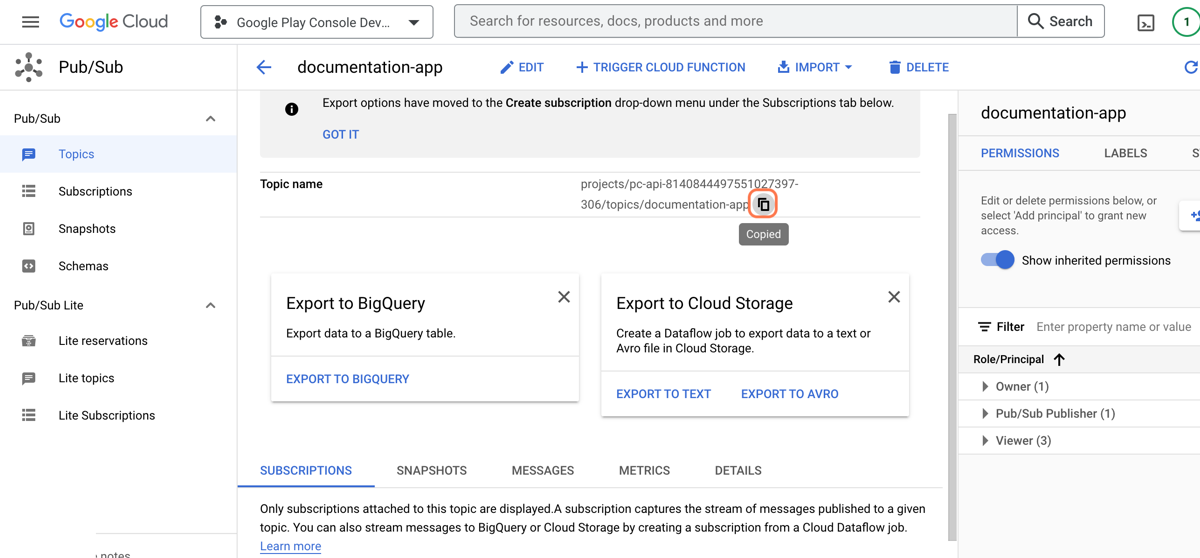Click the info icon in banner

(291, 109)
